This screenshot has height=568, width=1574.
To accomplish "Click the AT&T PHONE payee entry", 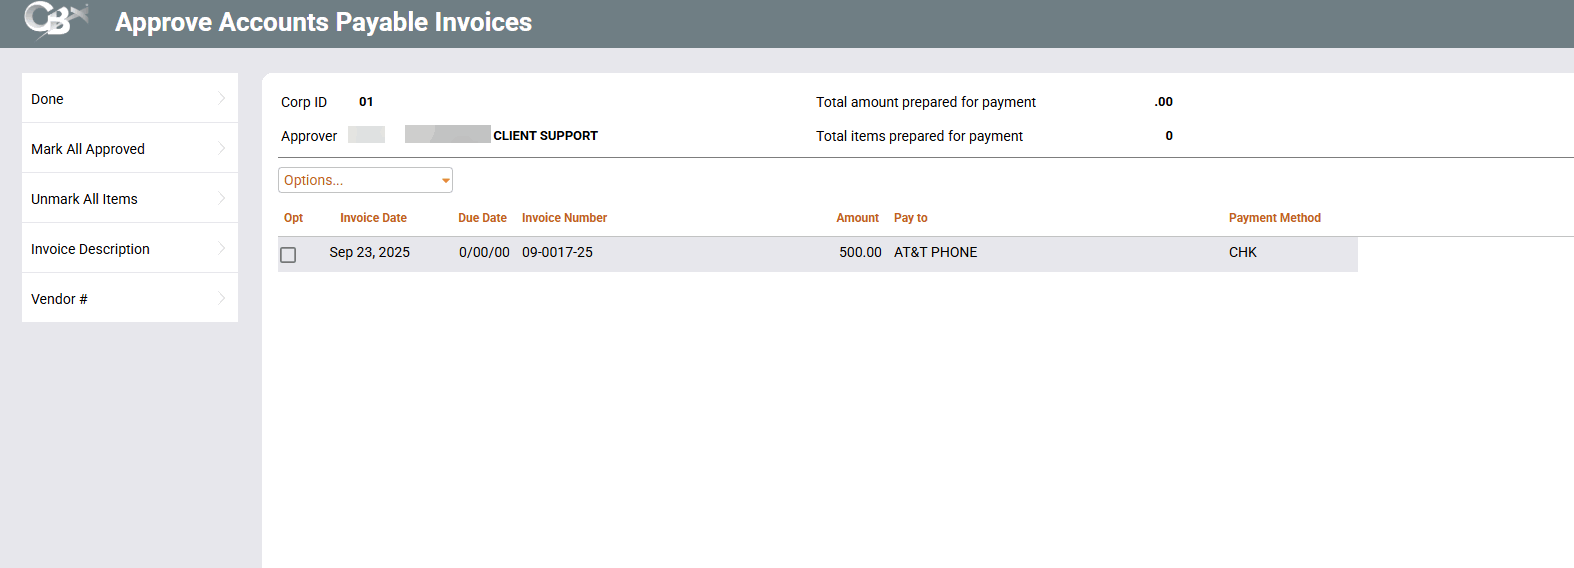I will click(x=935, y=252).
